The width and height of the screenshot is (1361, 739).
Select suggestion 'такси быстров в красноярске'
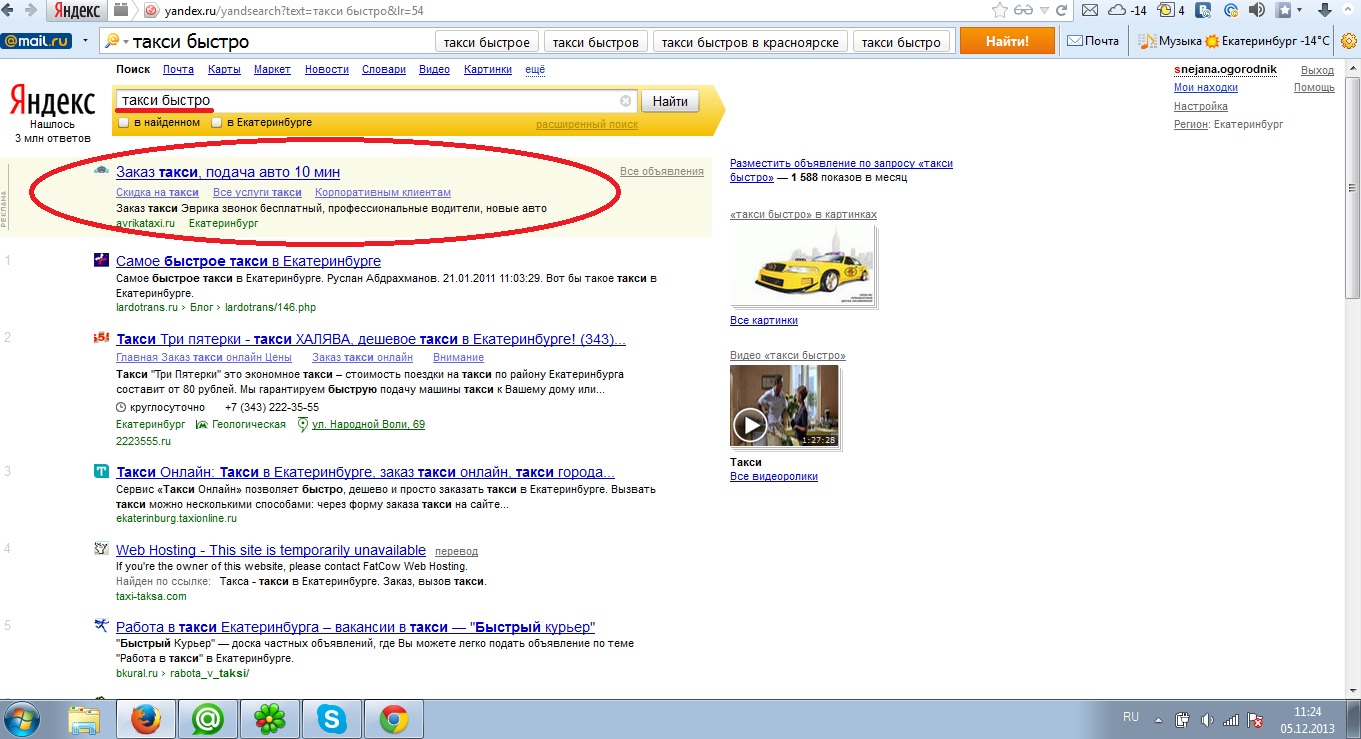tap(750, 42)
